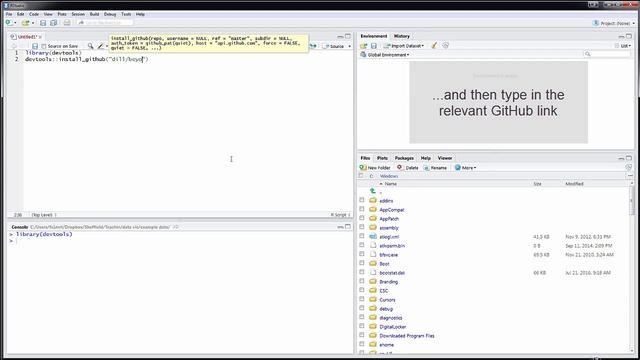Screen dimensions: 640x360
Task: Click the Load workspace icon in Environment
Action: [x=363, y=46]
